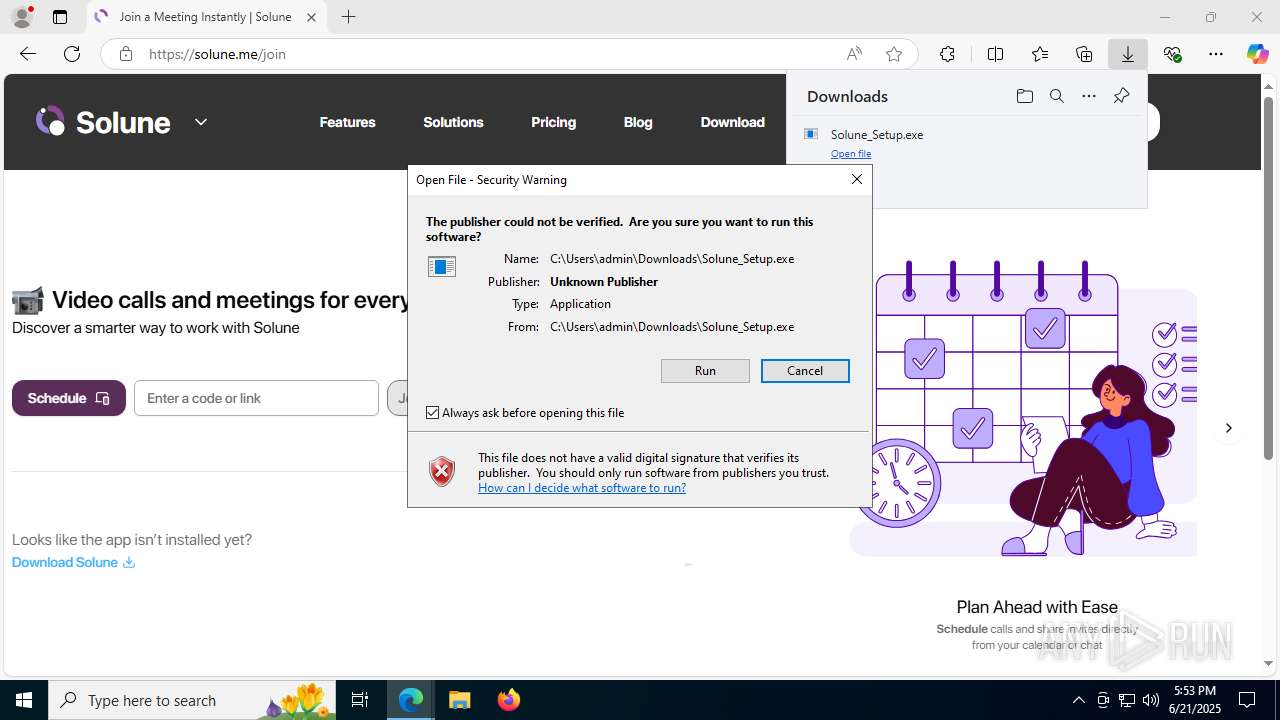This screenshot has width=1280, height=720.
Task: Open Favorites list icon
Action: coord(1040,54)
